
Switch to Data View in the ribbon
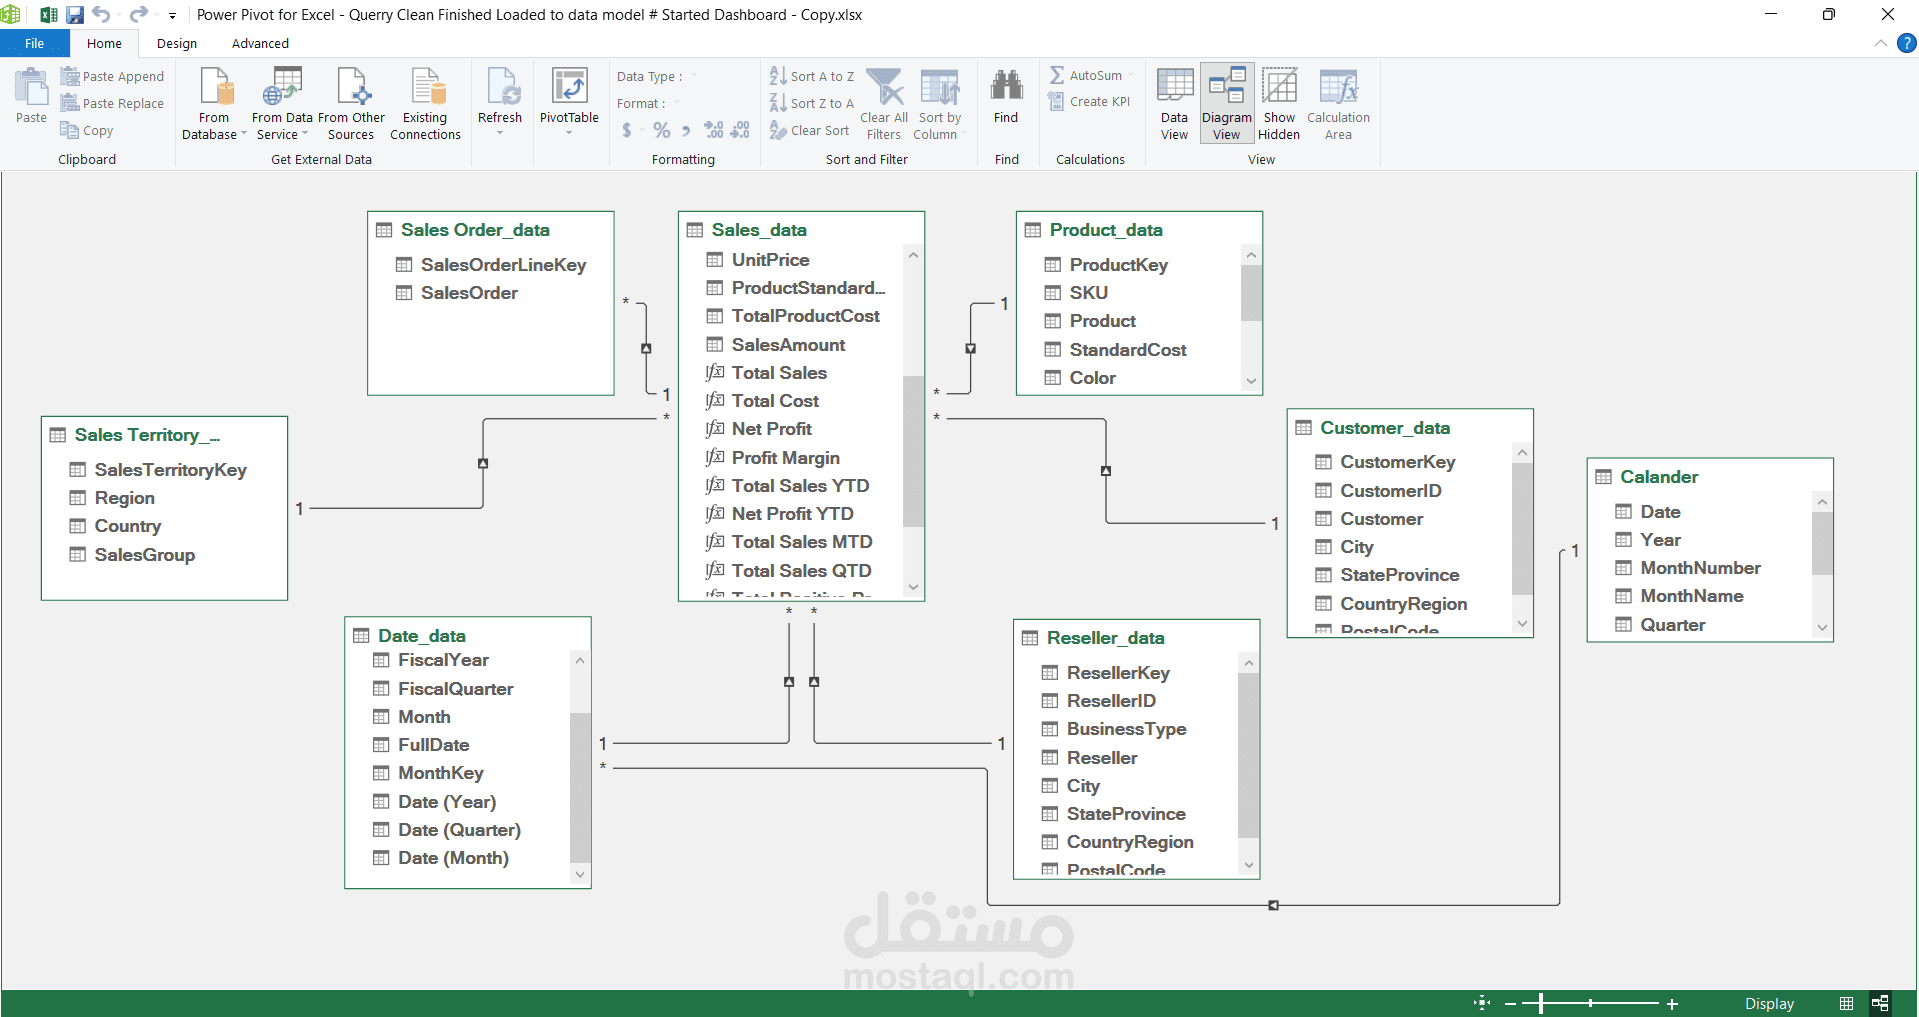[x=1175, y=104]
